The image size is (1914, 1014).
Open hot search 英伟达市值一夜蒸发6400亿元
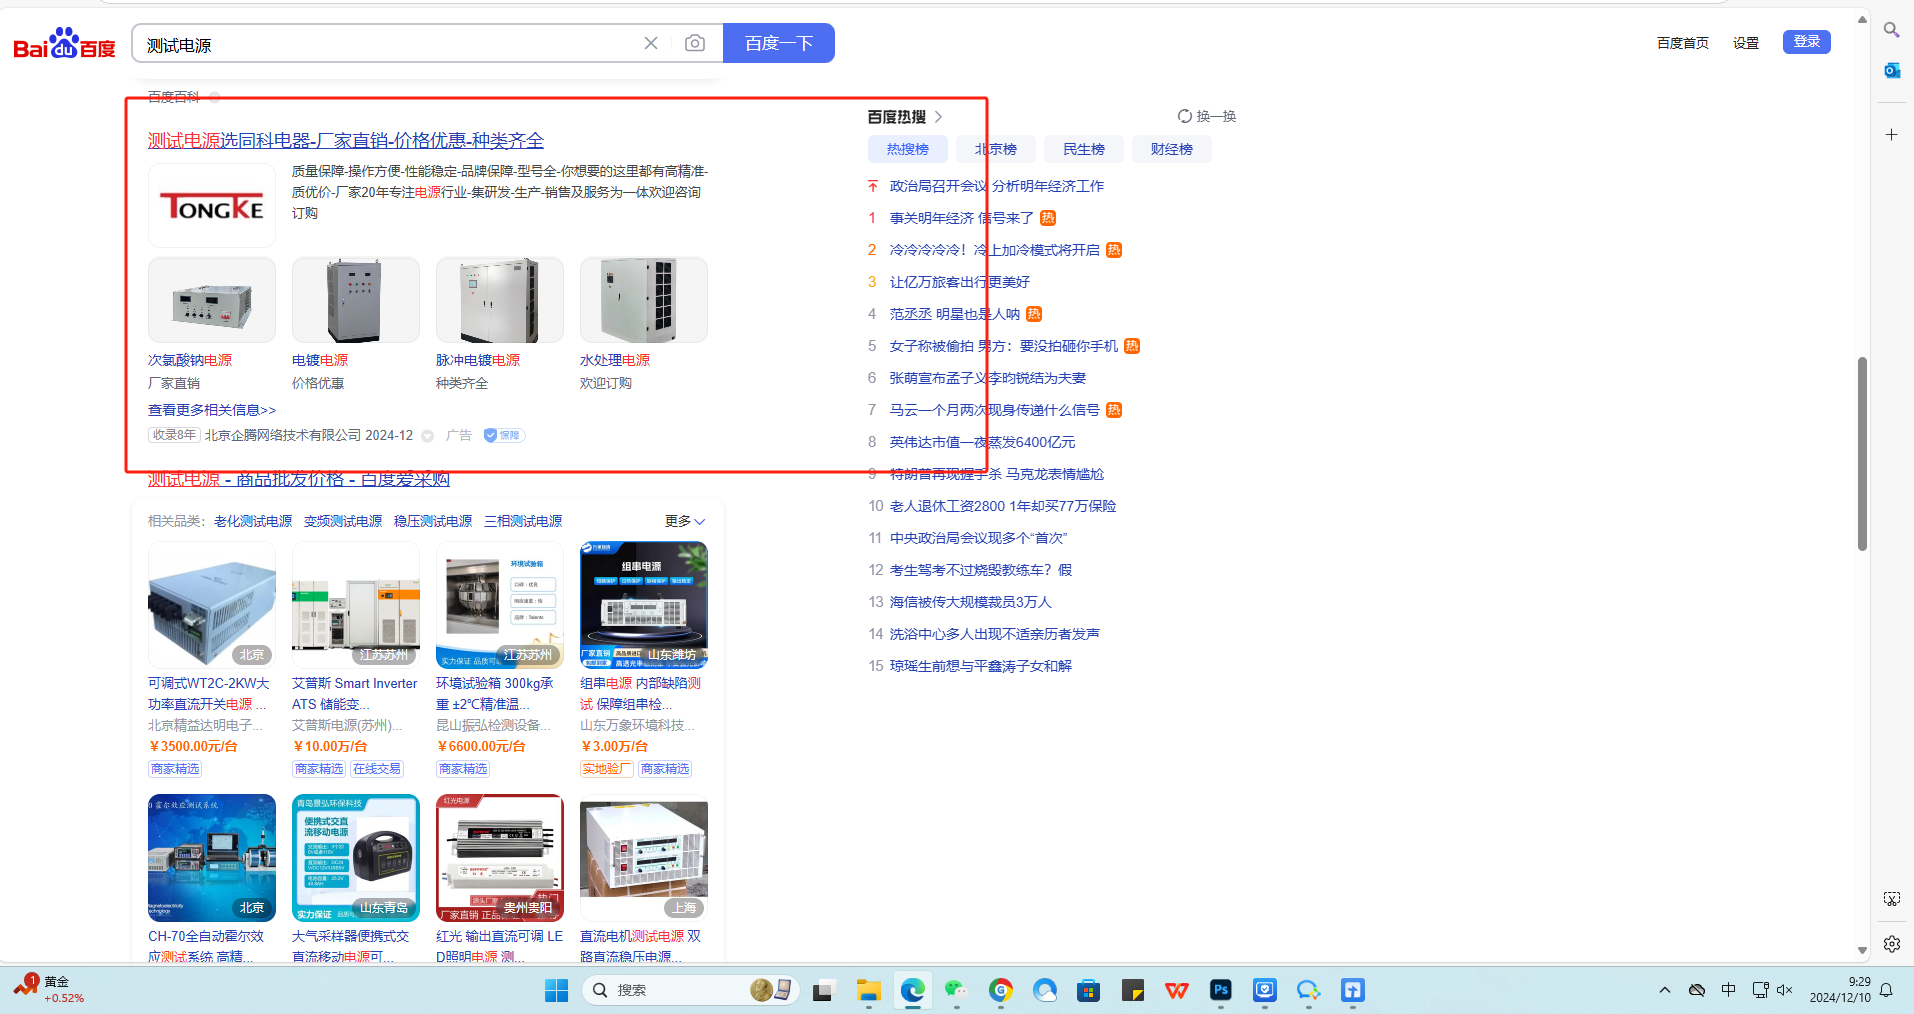point(983,442)
